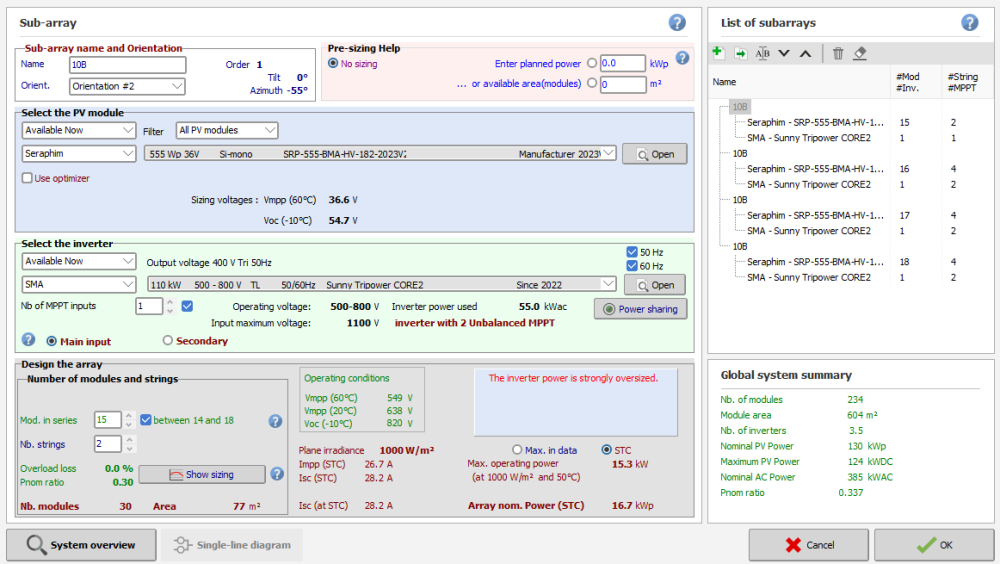
Task: Click the eraser icon in subarray toolbar
Action: click(x=860, y=53)
